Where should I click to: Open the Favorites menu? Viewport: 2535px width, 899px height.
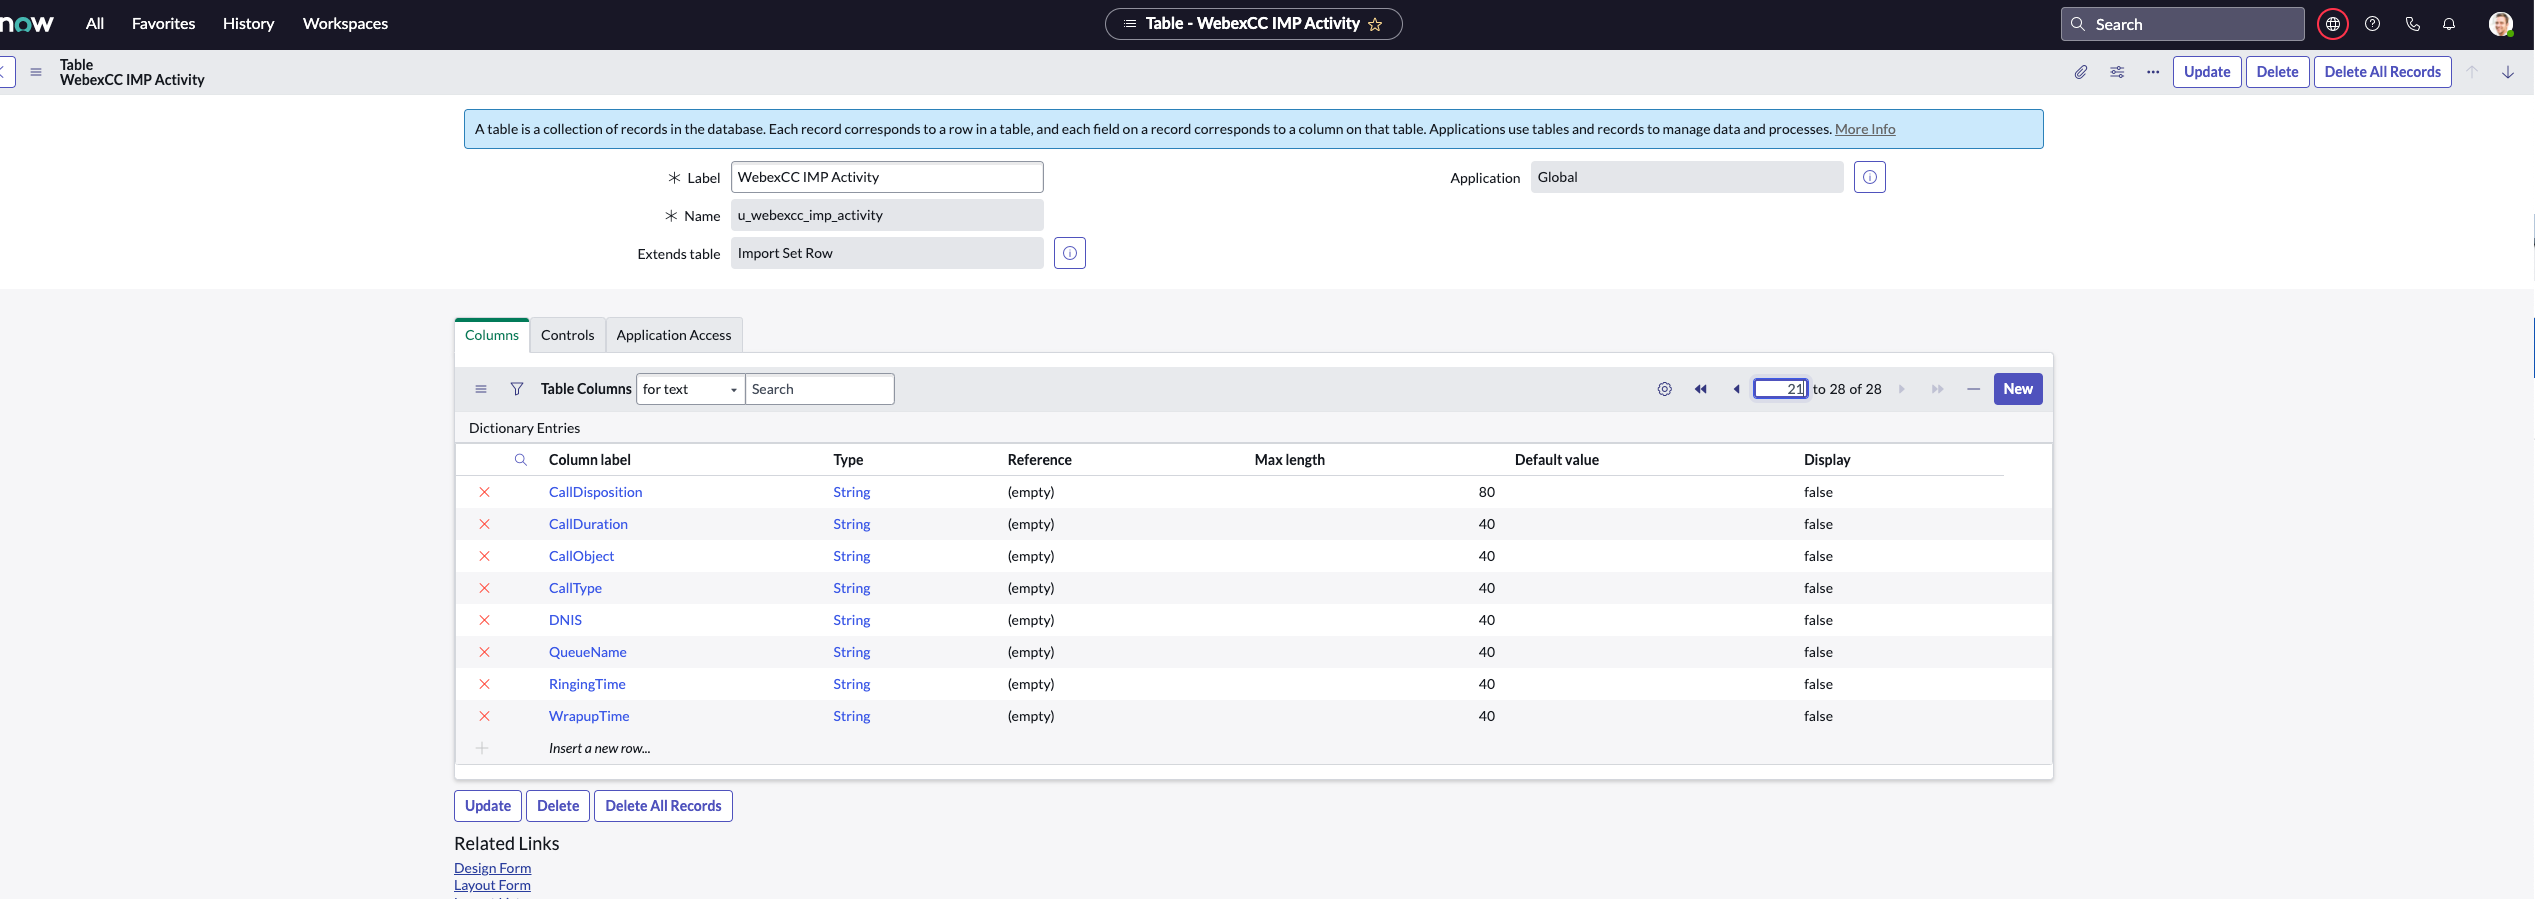point(163,24)
